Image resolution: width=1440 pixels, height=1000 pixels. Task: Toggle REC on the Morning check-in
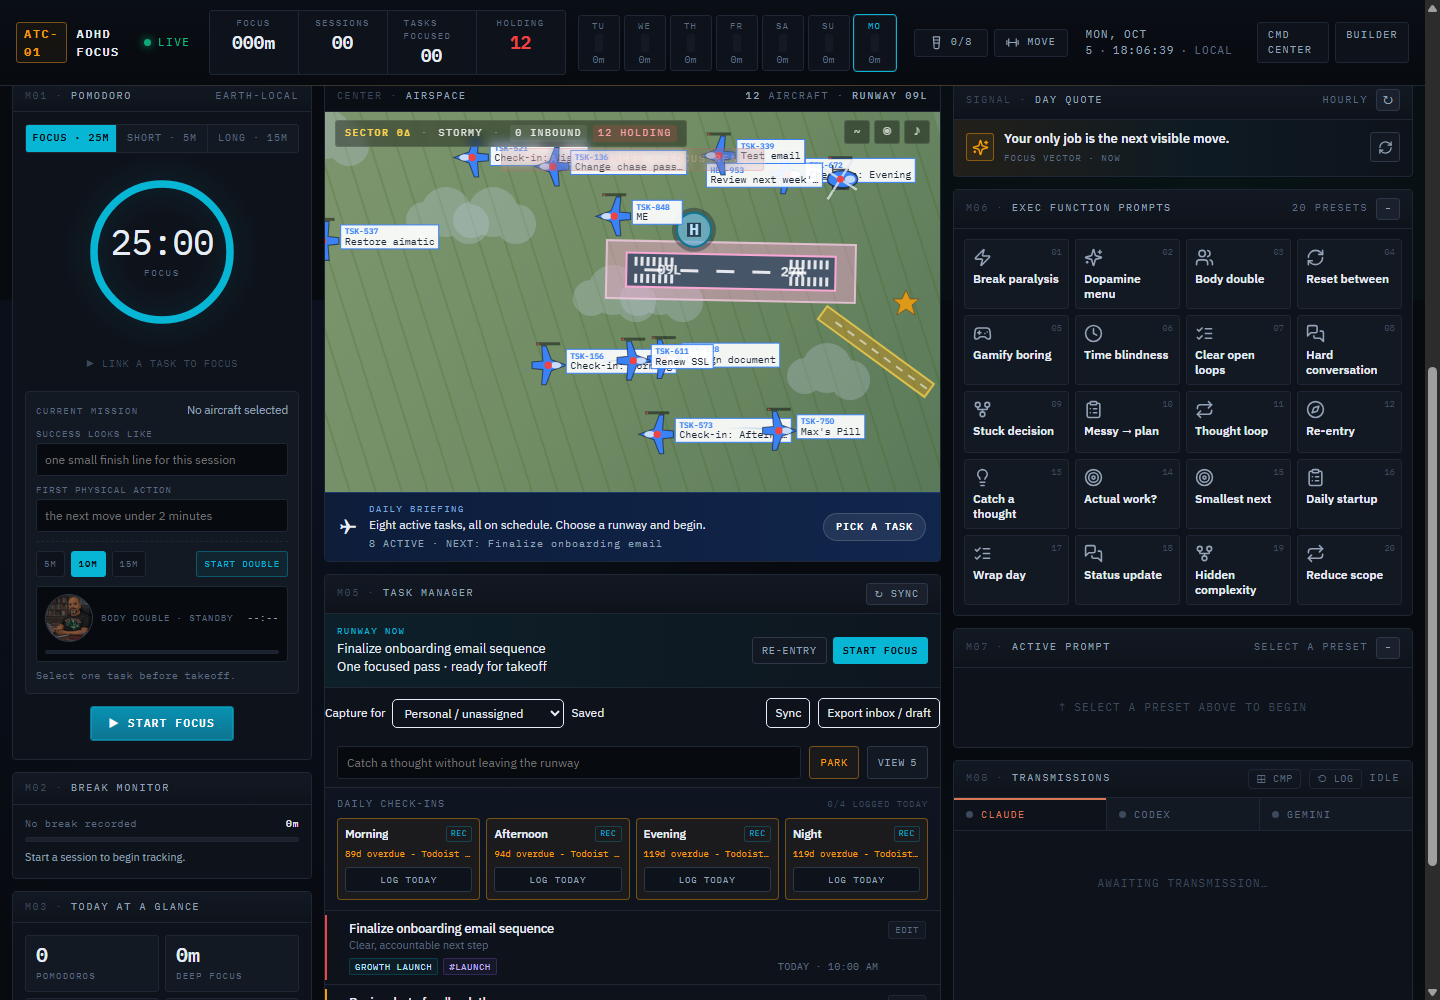point(458,834)
